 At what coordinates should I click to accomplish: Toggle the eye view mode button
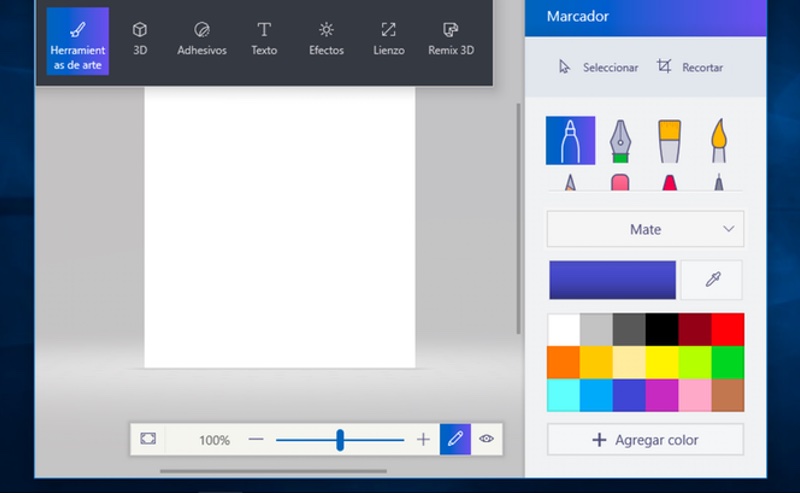point(486,439)
